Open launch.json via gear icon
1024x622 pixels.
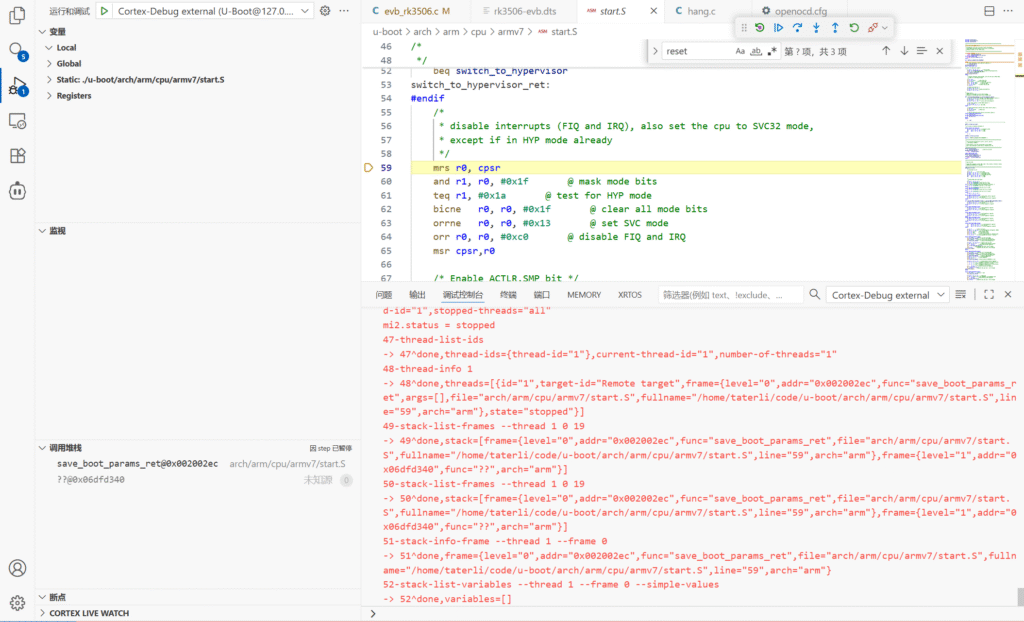325,11
